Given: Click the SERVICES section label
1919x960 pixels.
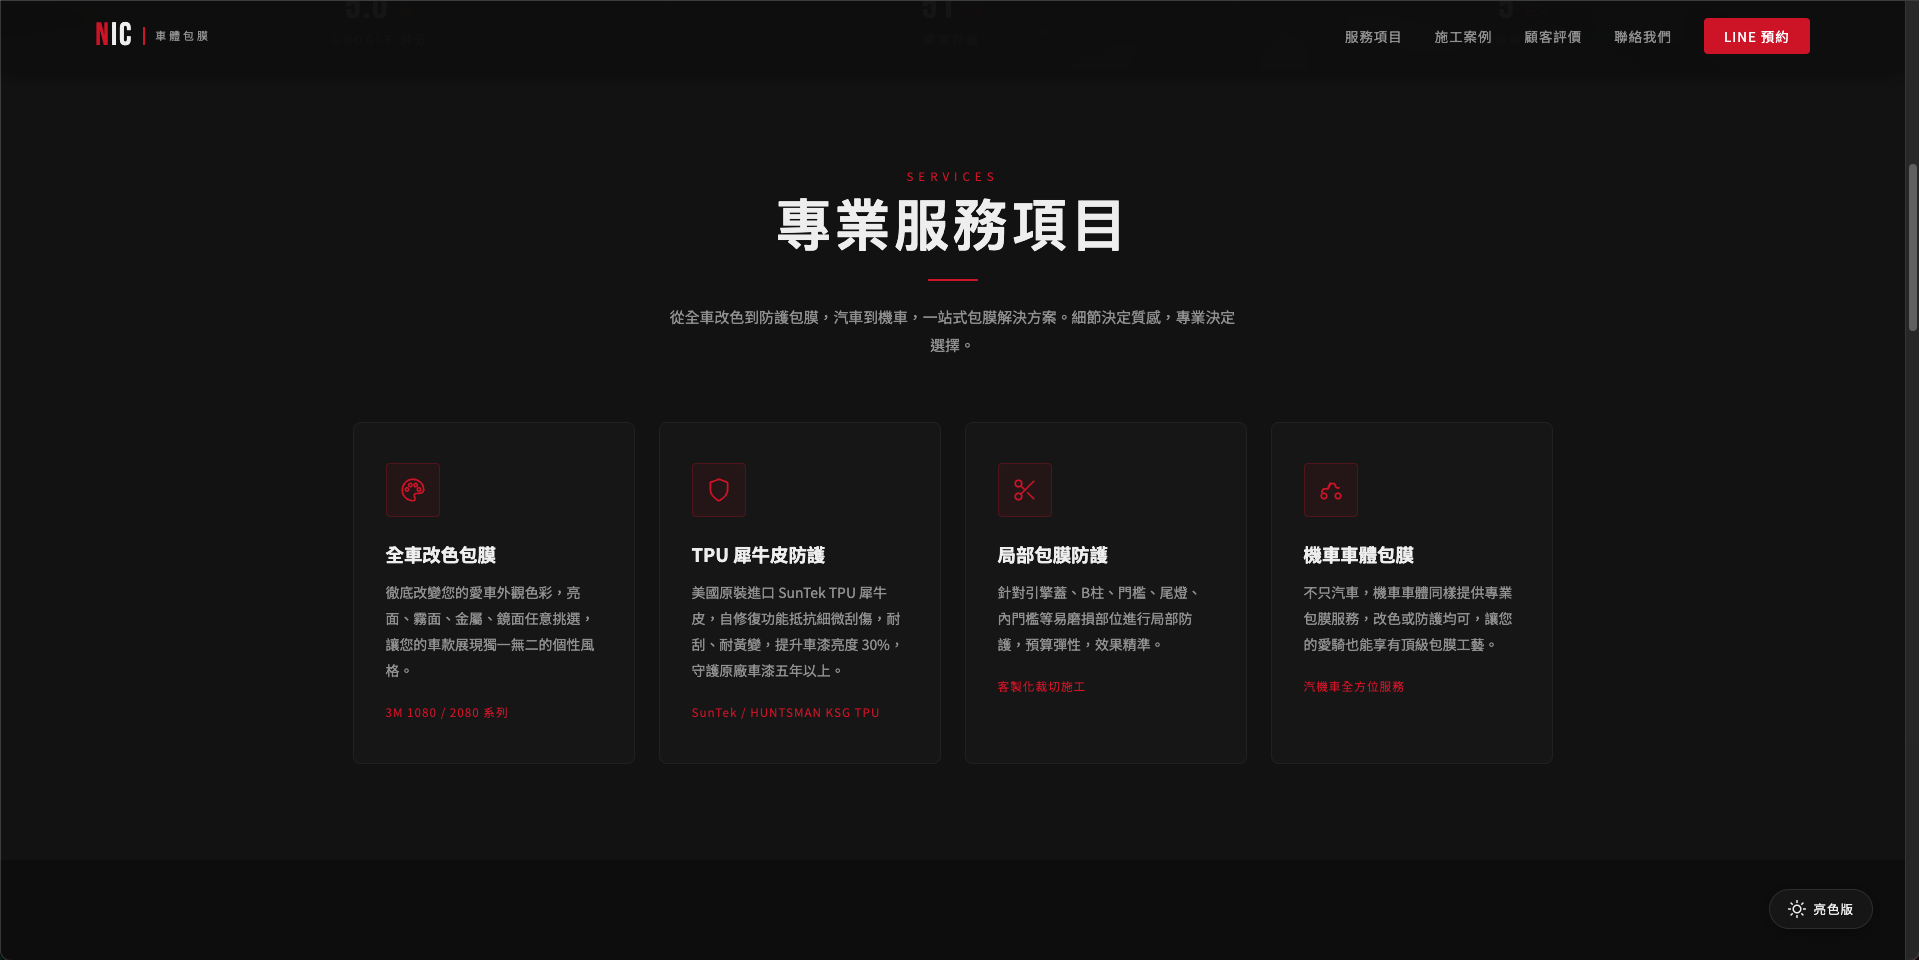Looking at the screenshot, I should click(952, 177).
